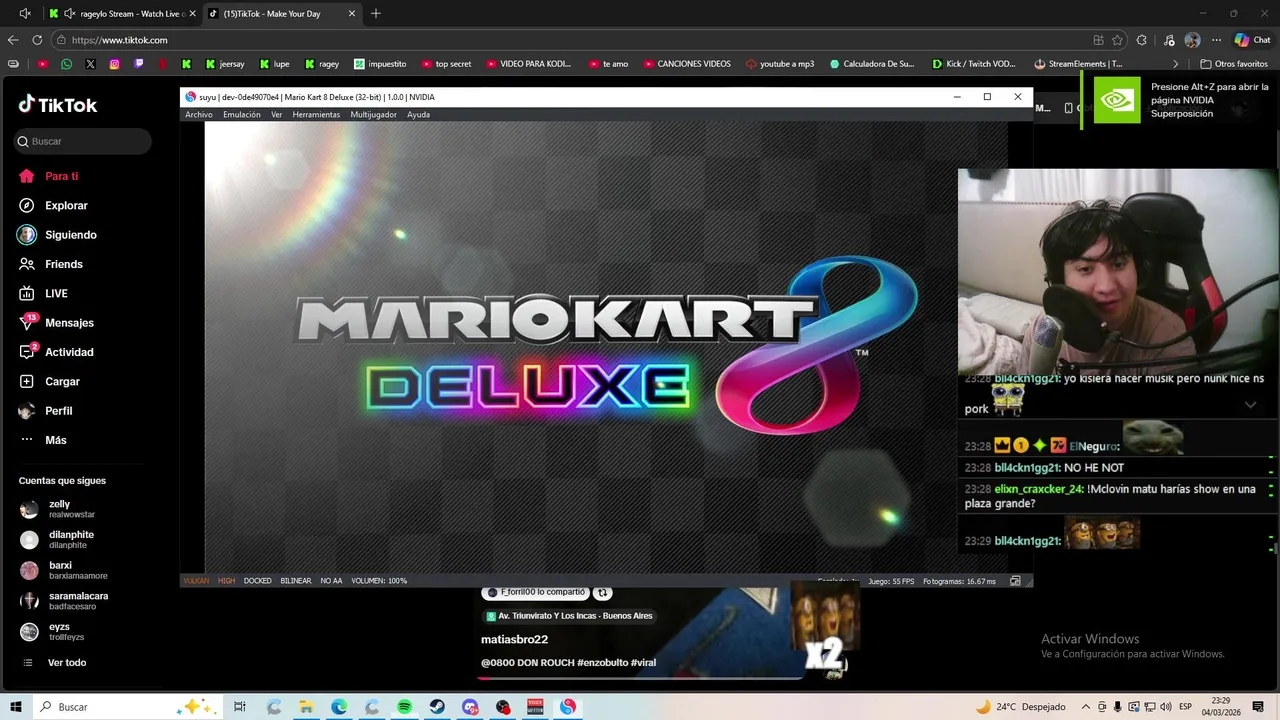Open the Multijugador menu in suyu
Screen dimensions: 1280x720
(373, 115)
